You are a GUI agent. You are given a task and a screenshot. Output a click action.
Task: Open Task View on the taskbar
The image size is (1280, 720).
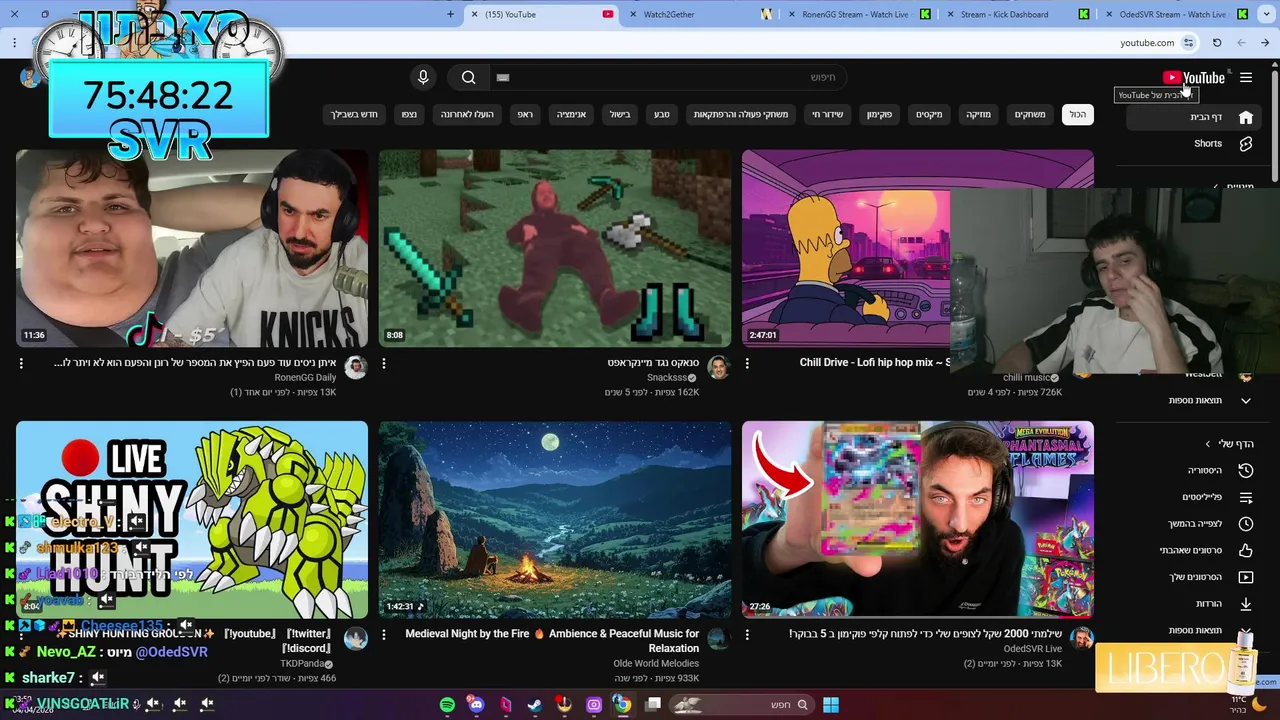pos(653,705)
